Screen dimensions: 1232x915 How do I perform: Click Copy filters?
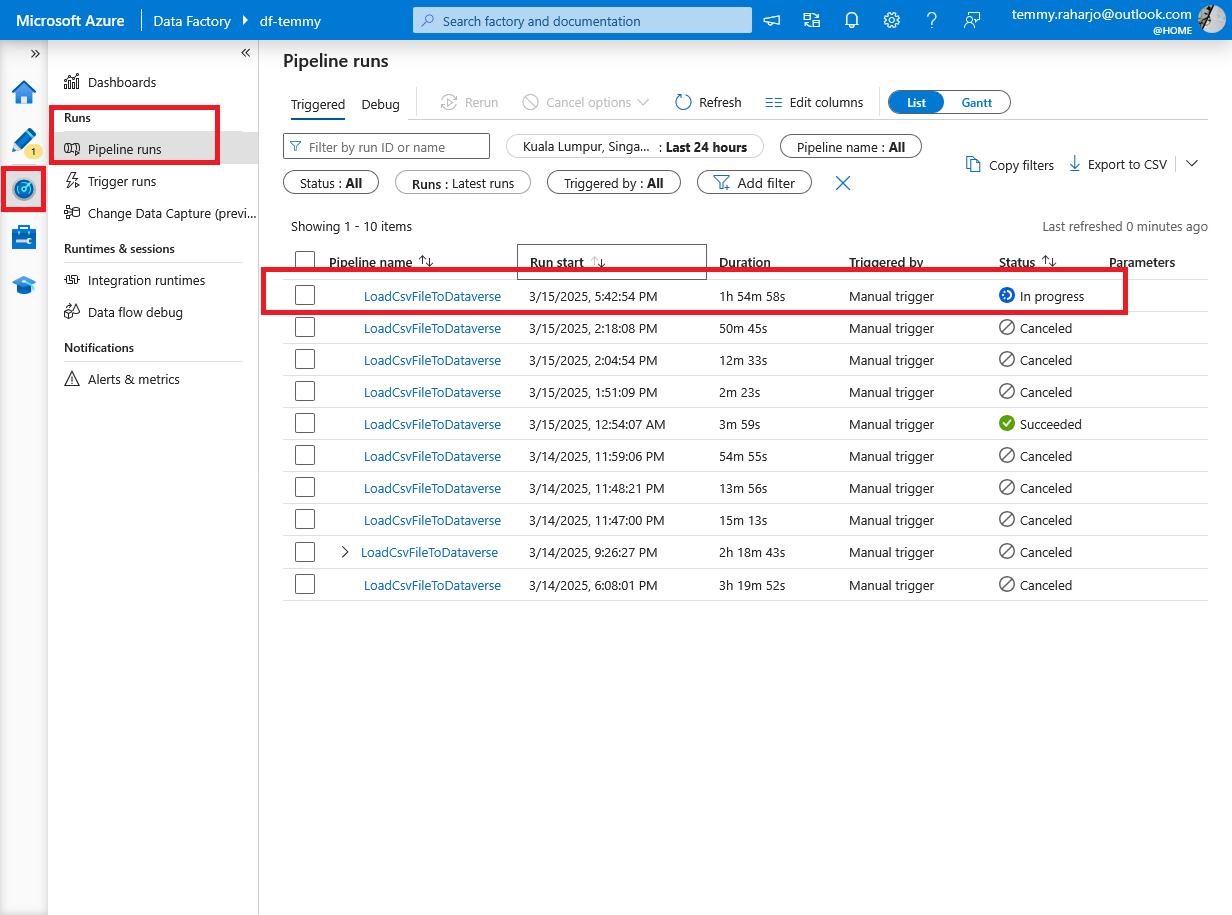point(1010,165)
